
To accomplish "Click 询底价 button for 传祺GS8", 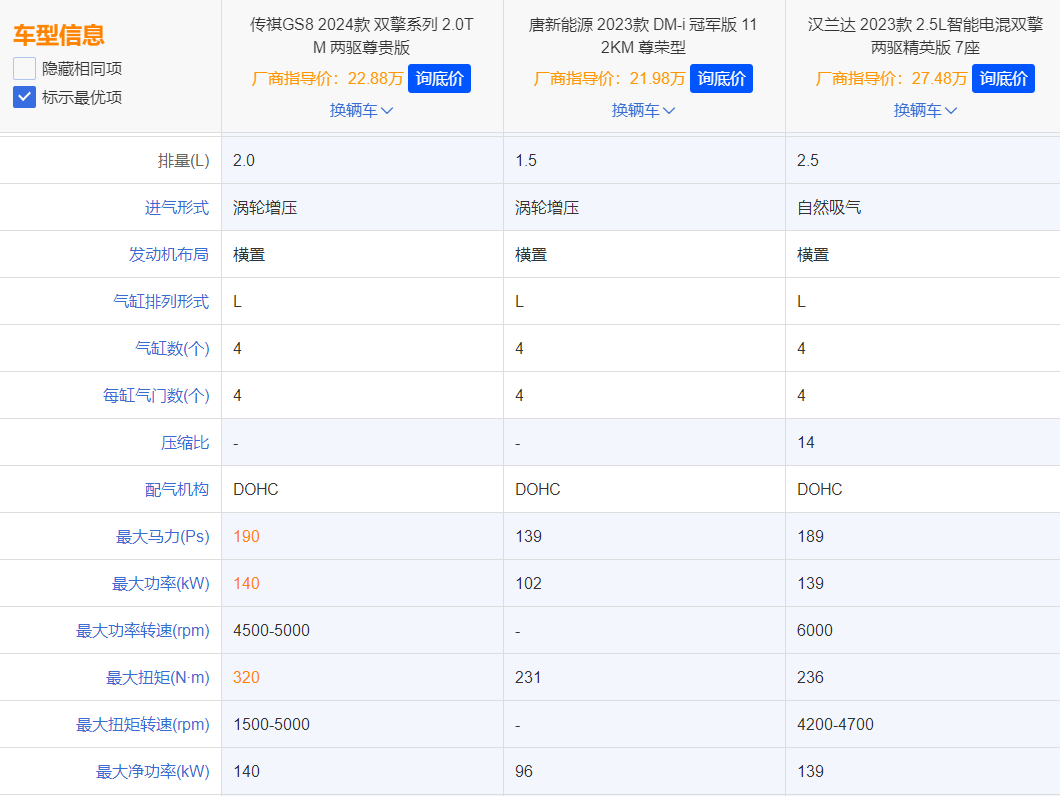I will pos(438,77).
